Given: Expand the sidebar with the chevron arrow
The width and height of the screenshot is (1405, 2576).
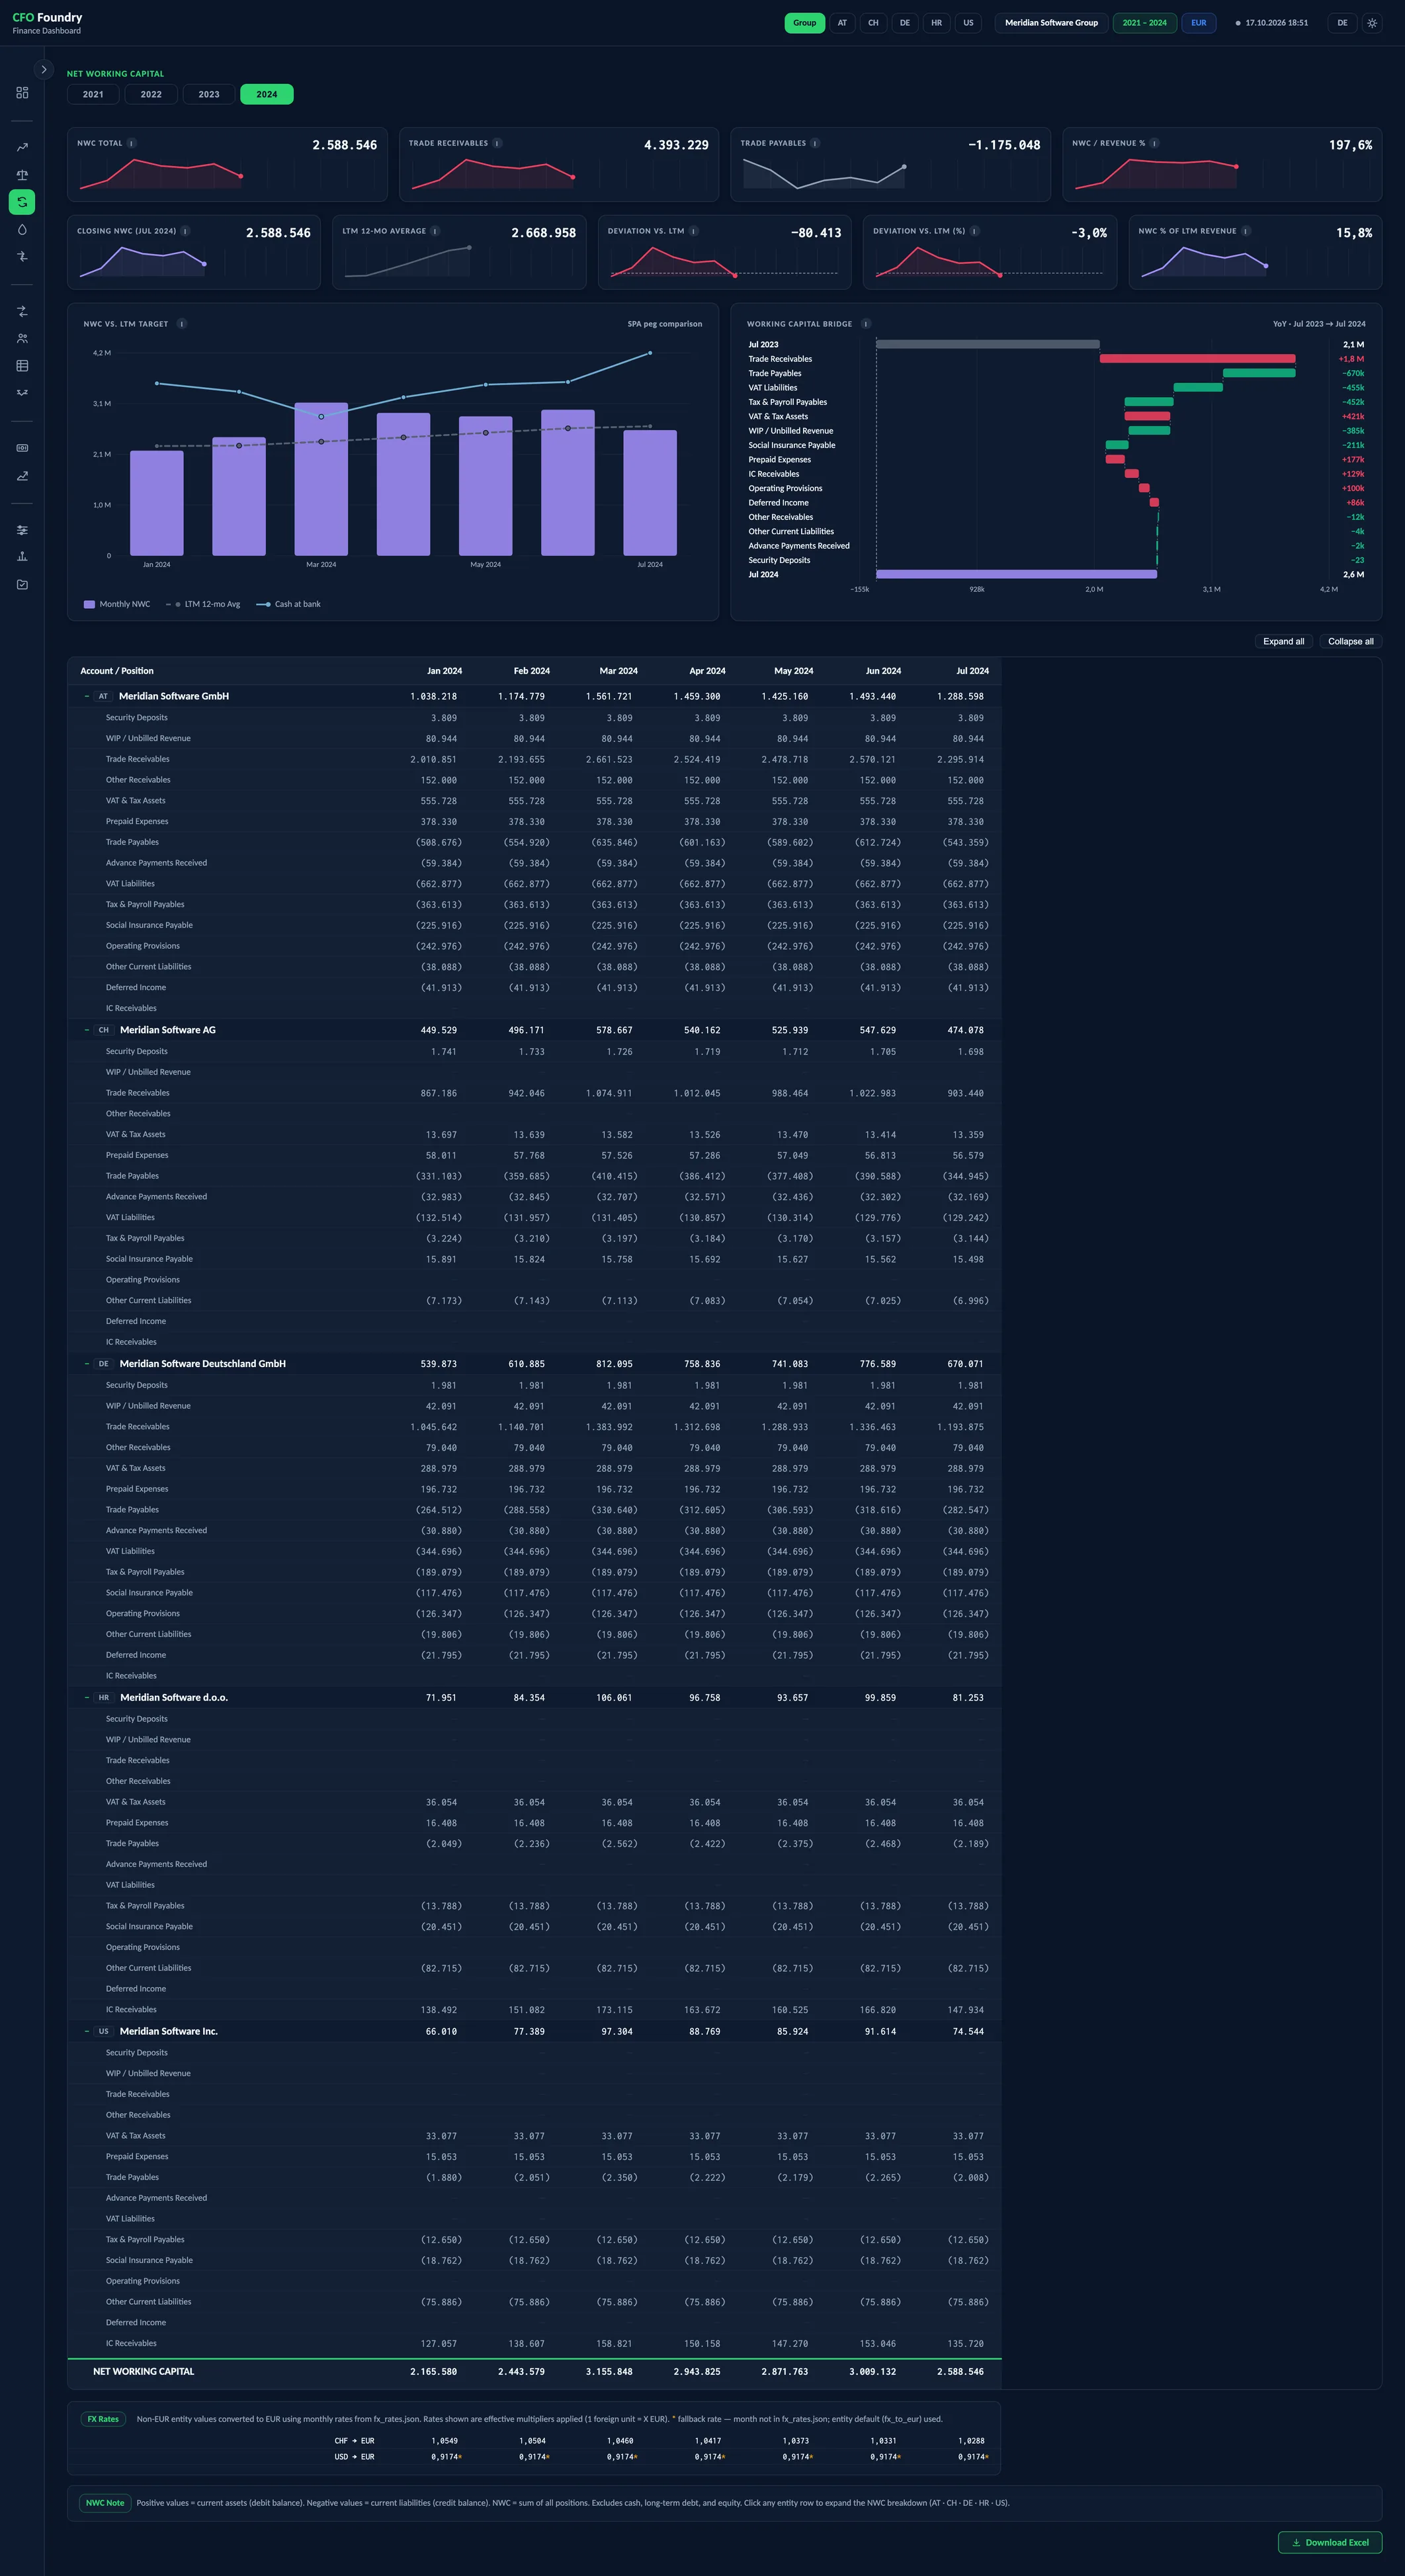Looking at the screenshot, I should pyautogui.click(x=44, y=69).
